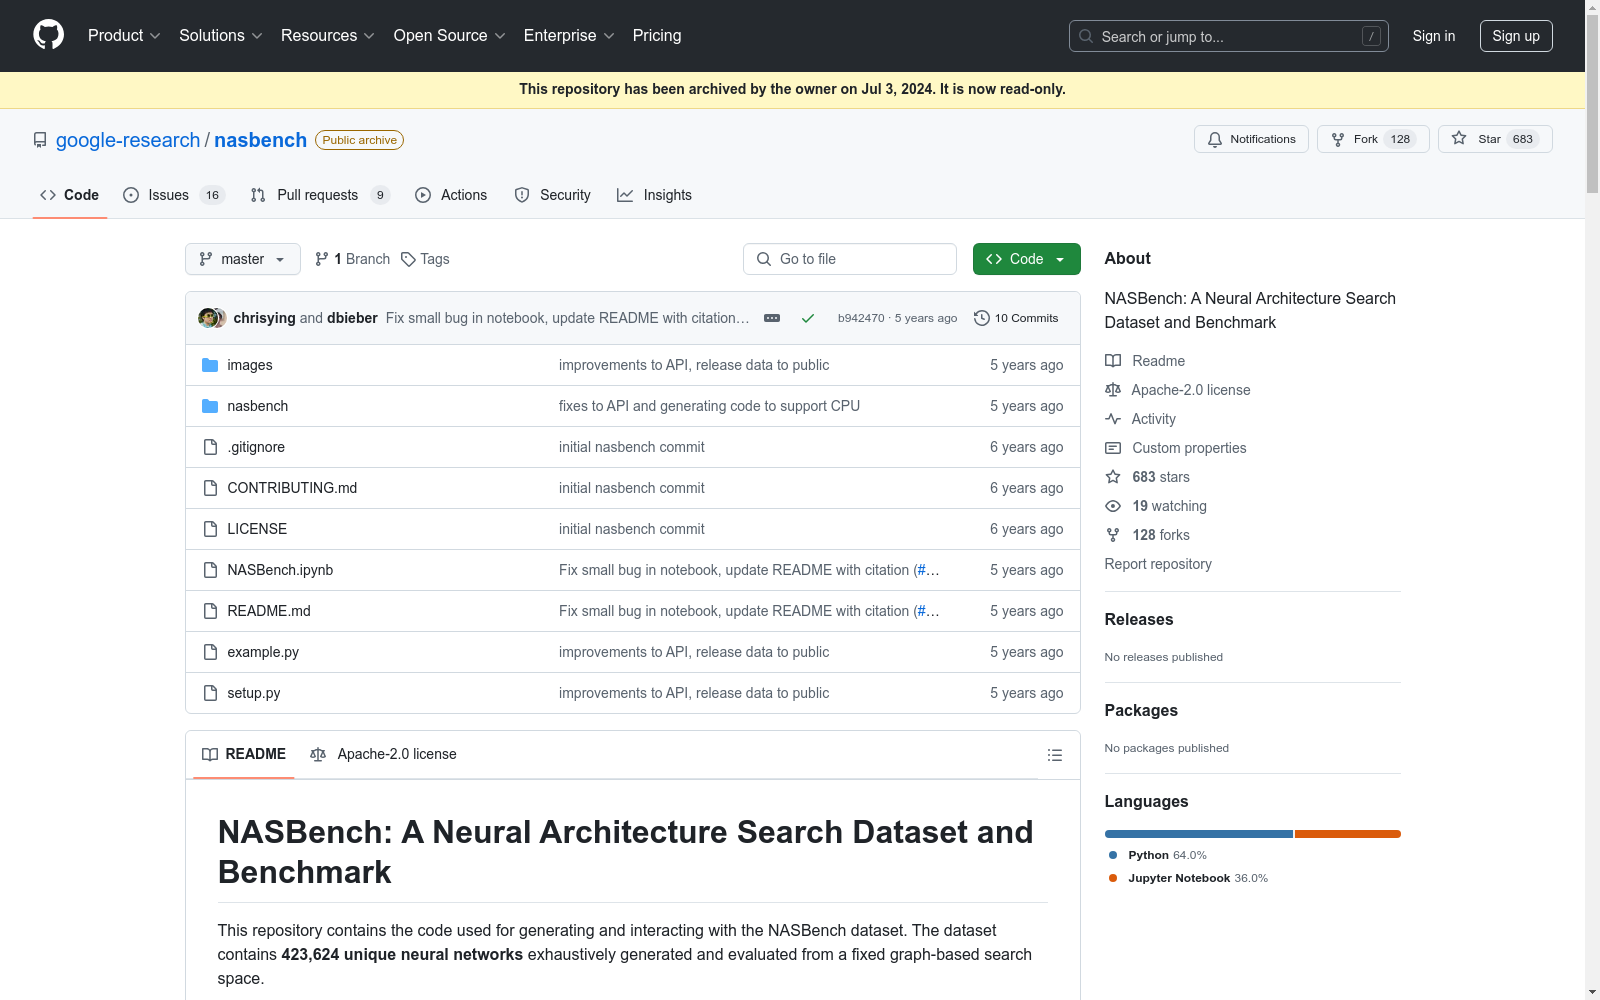The image size is (1600, 1000).
Task: Open commit b942470 hash link
Action: tap(861, 318)
